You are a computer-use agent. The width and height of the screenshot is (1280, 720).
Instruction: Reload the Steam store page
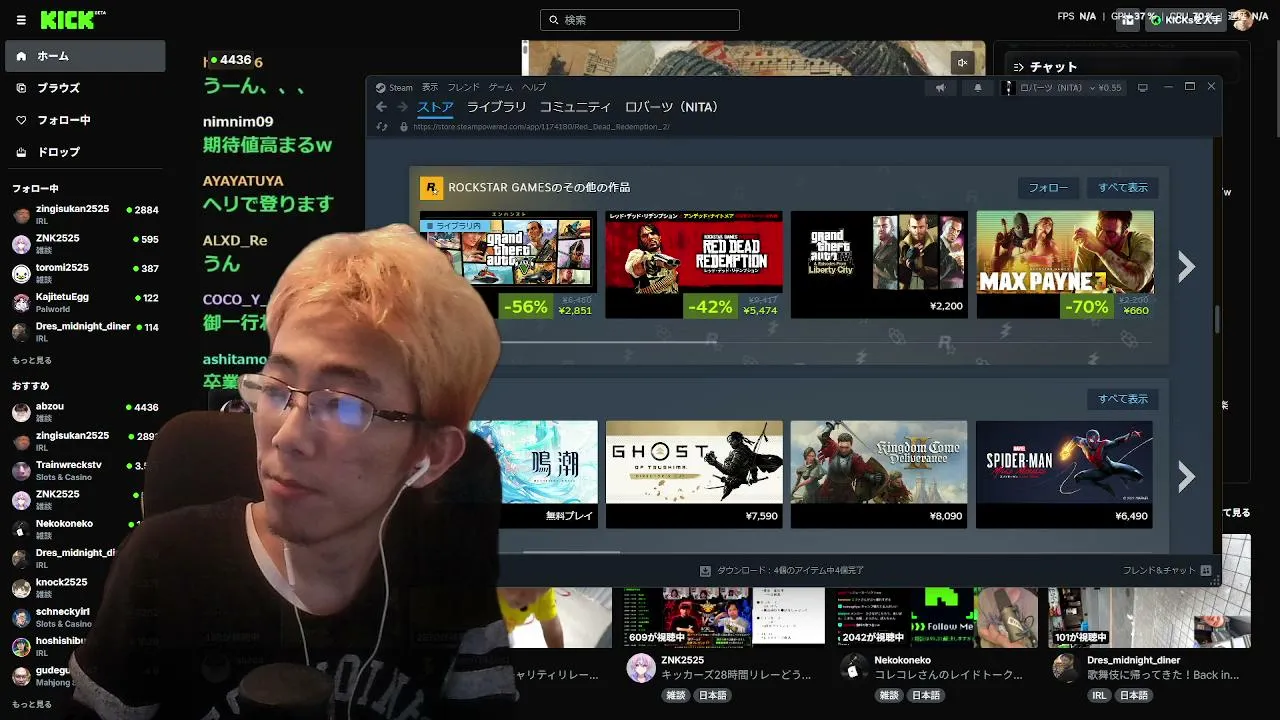click(x=381, y=127)
